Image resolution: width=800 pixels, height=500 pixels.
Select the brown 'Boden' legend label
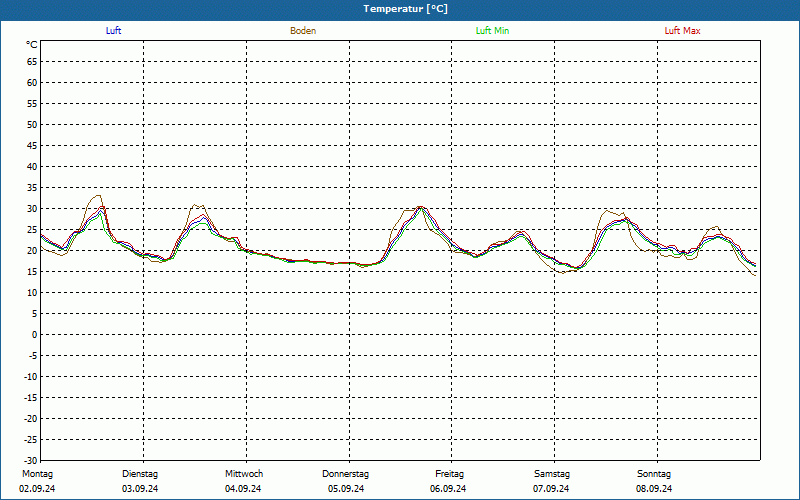(303, 31)
